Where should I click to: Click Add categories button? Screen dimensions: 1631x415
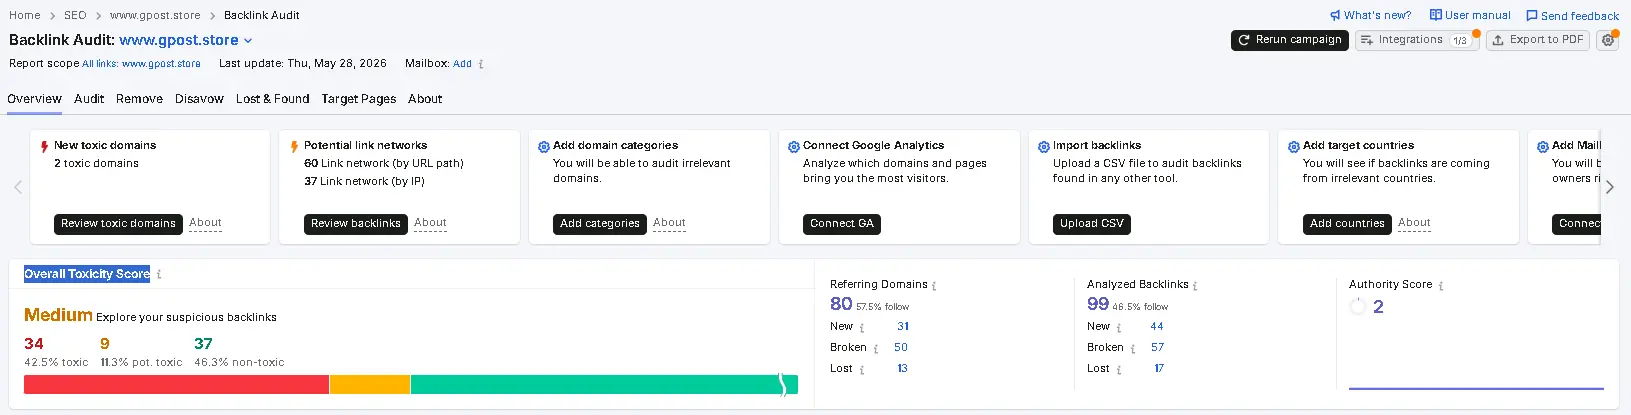coord(599,224)
